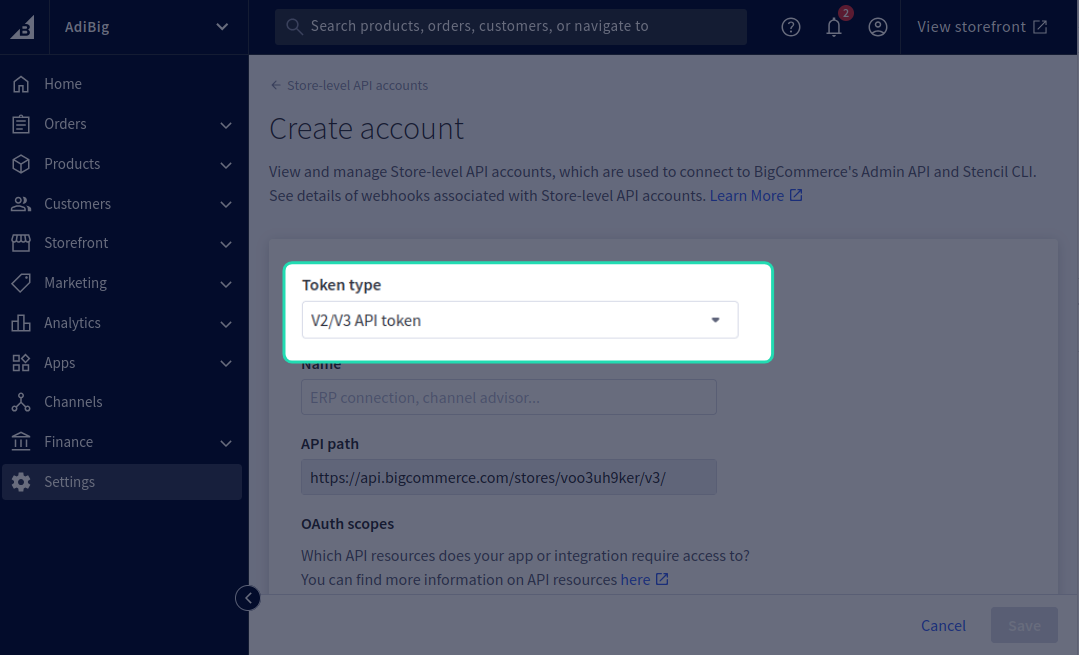The height and width of the screenshot is (655, 1079).
Task: Click the Marketing tag icon
Action: [x=21, y=283]
